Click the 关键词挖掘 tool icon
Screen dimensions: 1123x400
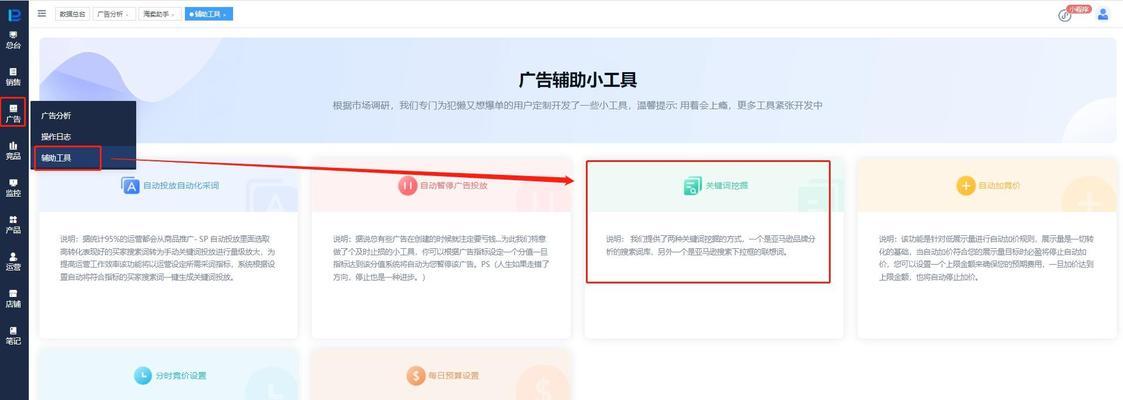click(x=691, y=186)
